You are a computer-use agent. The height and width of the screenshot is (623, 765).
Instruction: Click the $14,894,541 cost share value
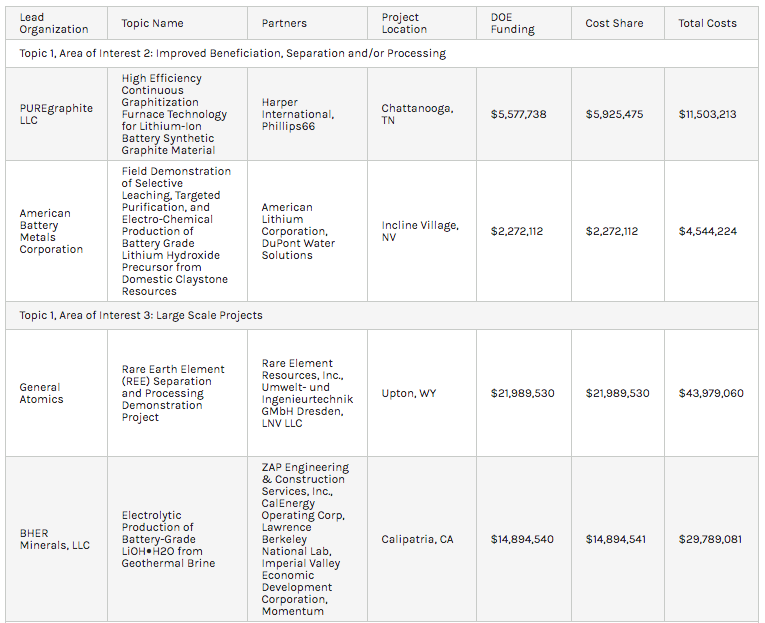616,539
